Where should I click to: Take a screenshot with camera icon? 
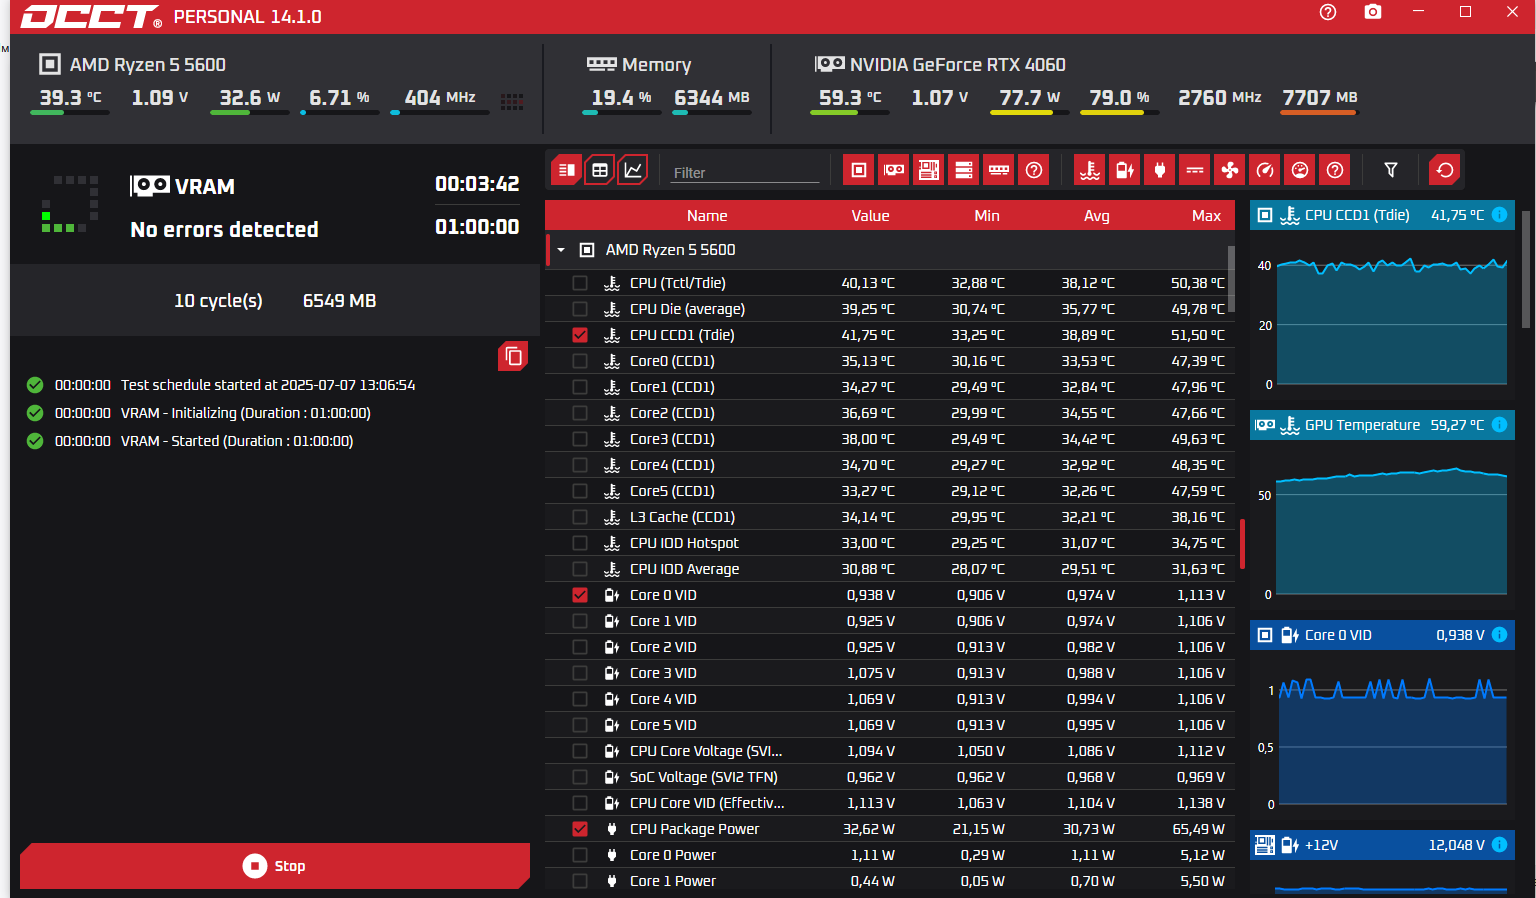coord(1373,12)
